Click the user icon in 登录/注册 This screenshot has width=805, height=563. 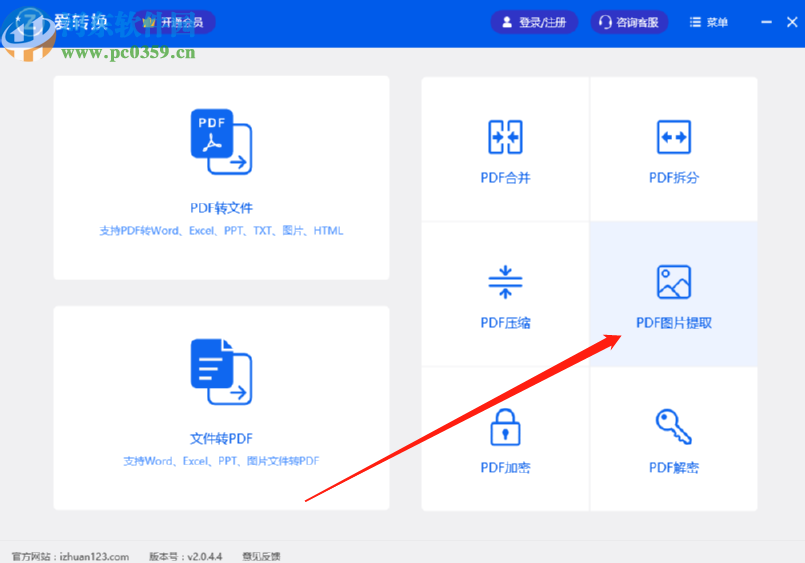[x=507, y=22]
